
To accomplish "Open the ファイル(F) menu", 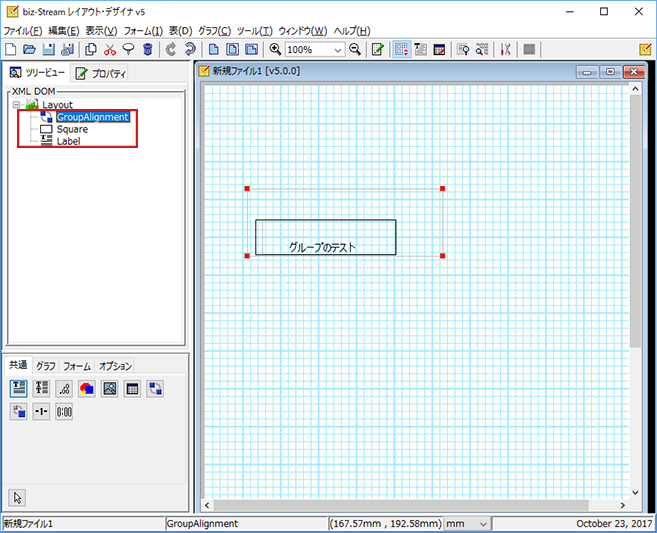I will tap(23, 31).
